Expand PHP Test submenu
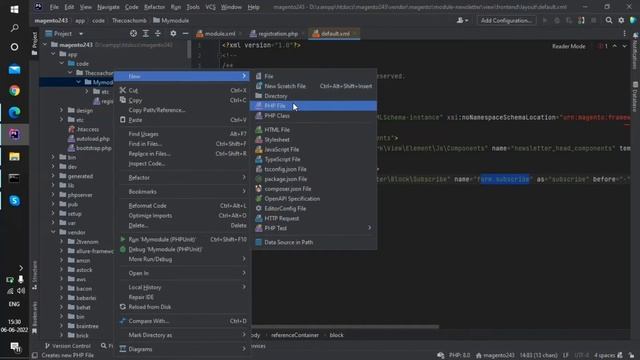Image resolution: width=640 pixels, height=360 pixels. (313, 228)
